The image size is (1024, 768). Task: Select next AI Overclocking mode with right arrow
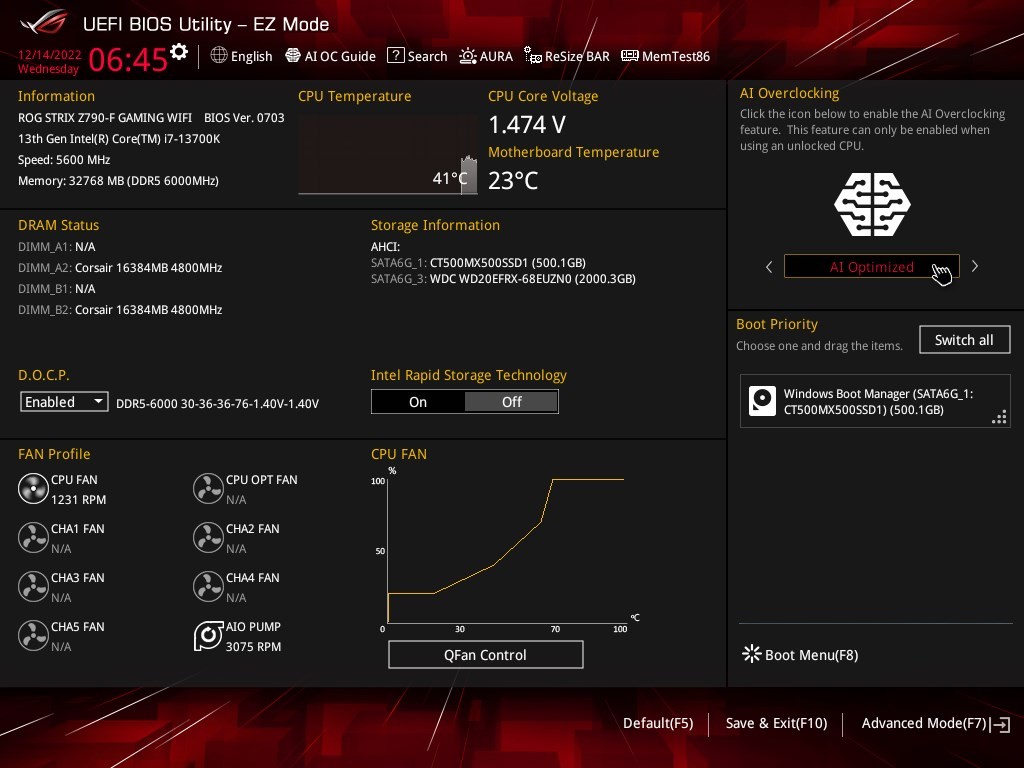pos(975,267)
